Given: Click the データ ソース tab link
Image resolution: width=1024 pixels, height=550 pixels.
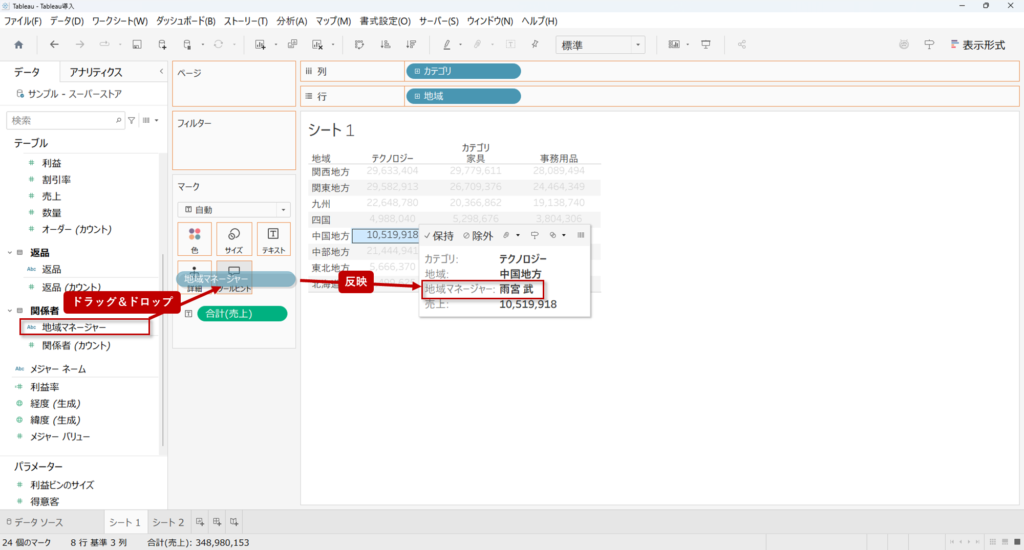Looking at the screenshot, I should tap(38, 522).
